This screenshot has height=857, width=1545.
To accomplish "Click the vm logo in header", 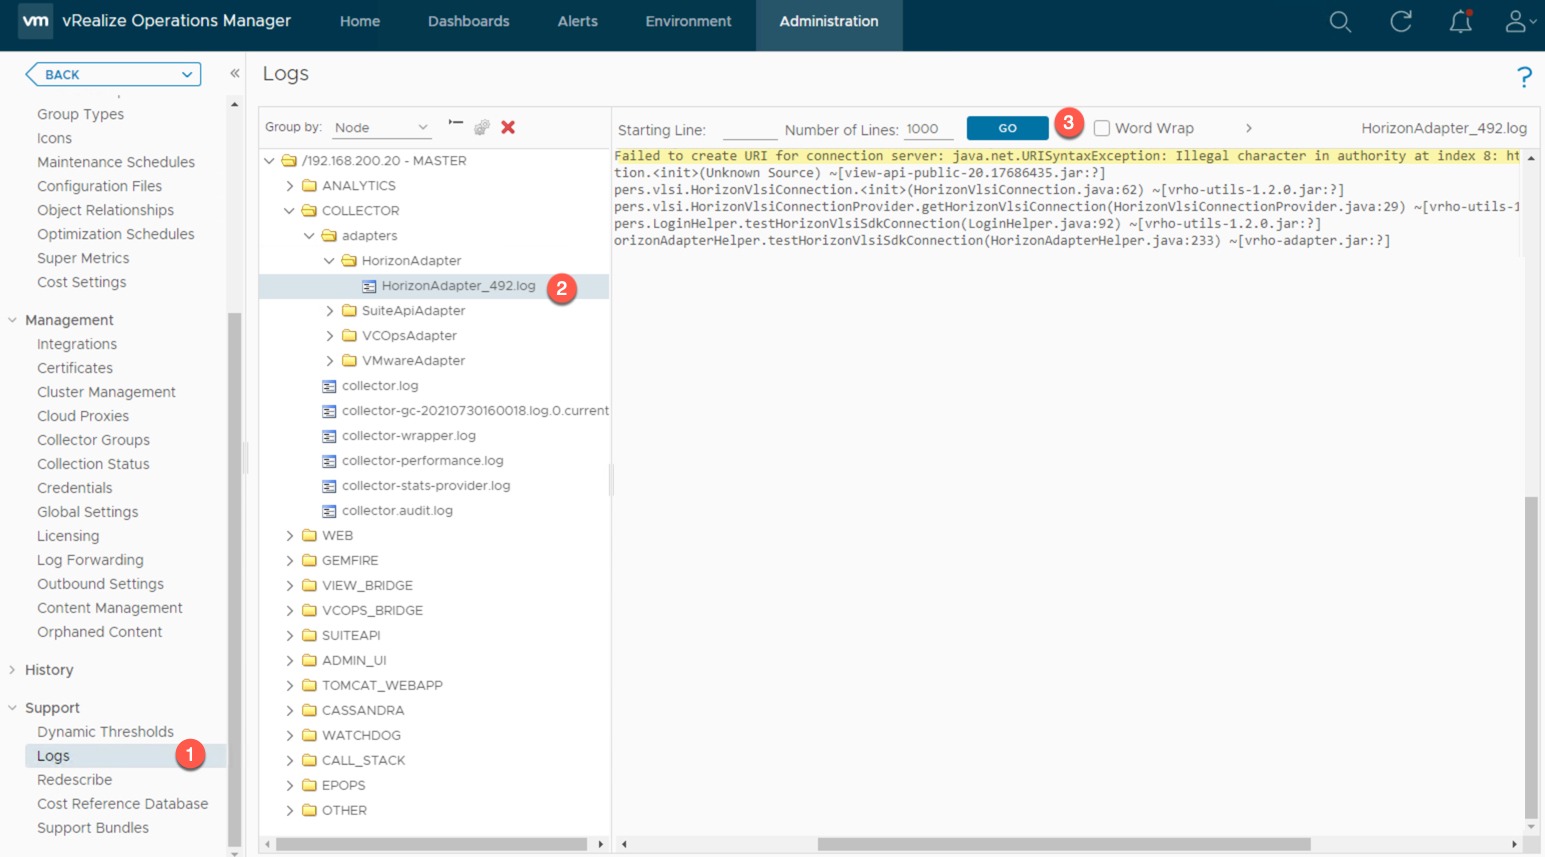I will [x=35, y=20].
